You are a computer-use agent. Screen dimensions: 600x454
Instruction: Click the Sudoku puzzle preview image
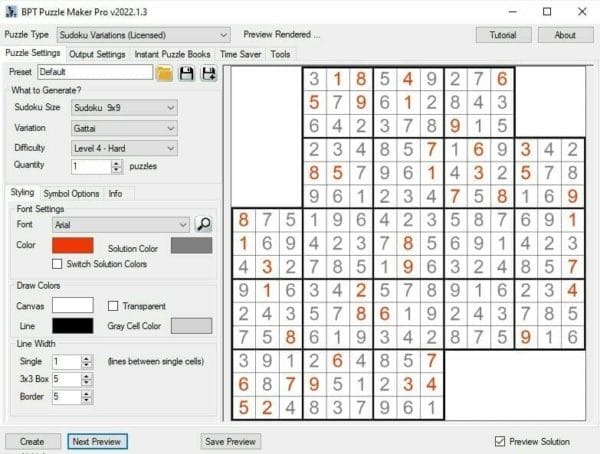(409, 243)
